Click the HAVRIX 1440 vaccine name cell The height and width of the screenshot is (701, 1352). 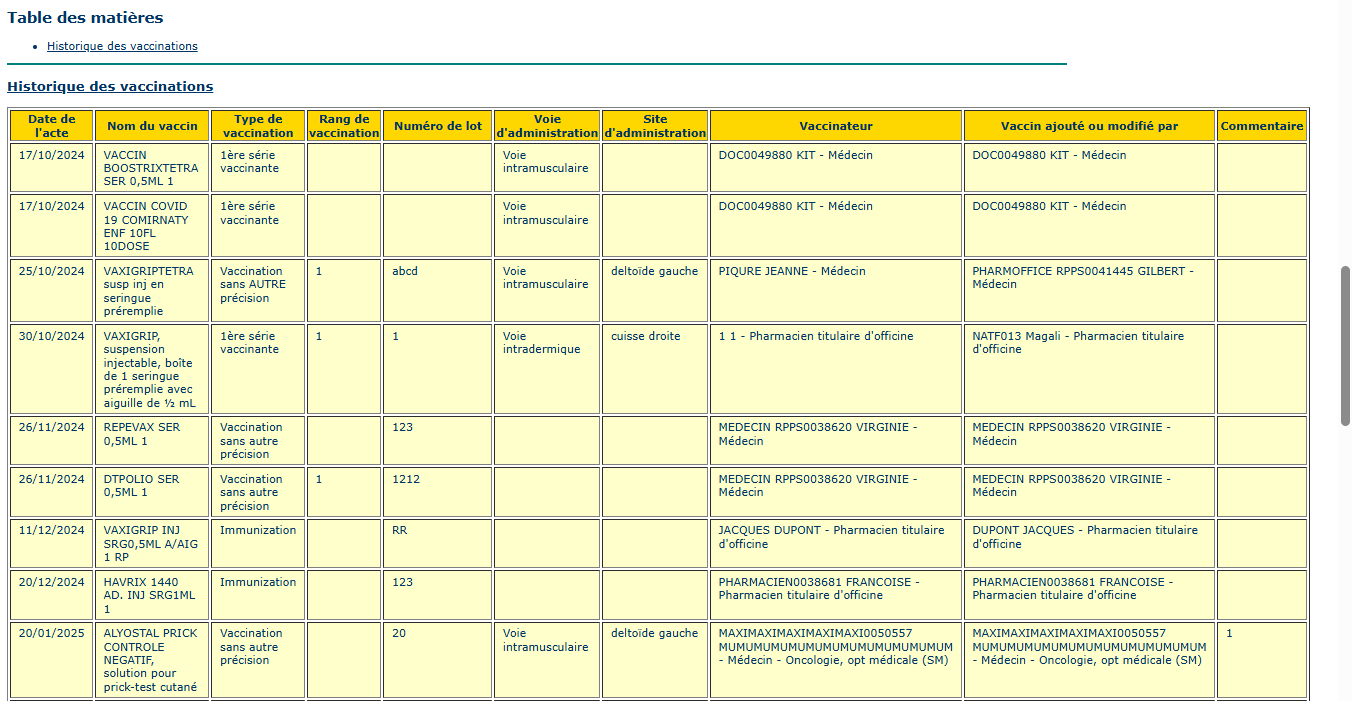pos(152,595)
